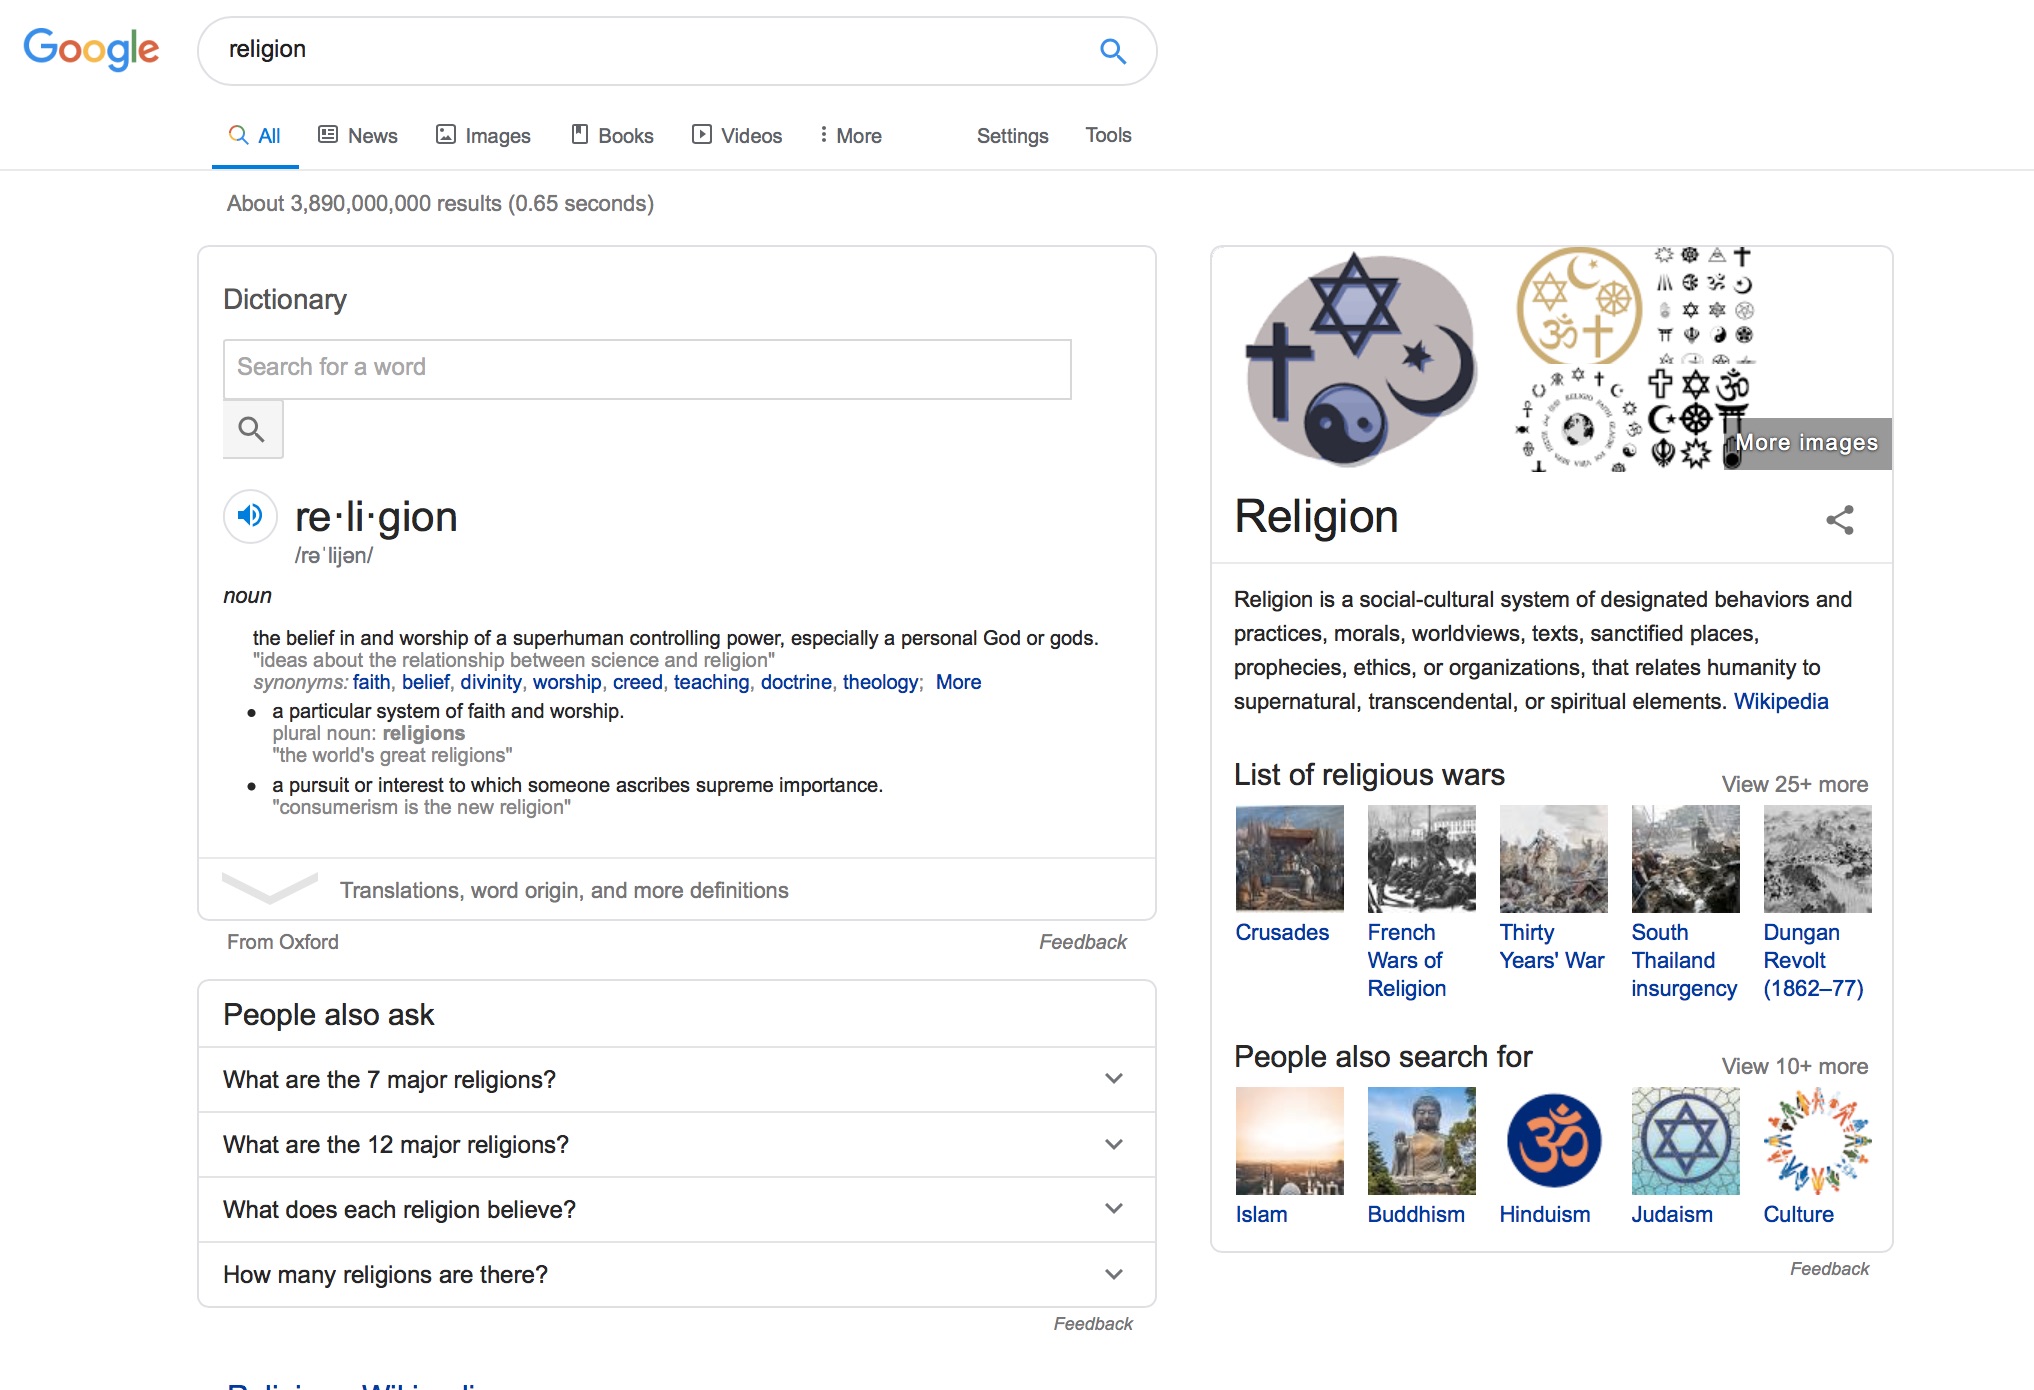Open the "faith" synonym link
The image size is (2034, 1390).
pyautogui.click(x=371, y=681)
